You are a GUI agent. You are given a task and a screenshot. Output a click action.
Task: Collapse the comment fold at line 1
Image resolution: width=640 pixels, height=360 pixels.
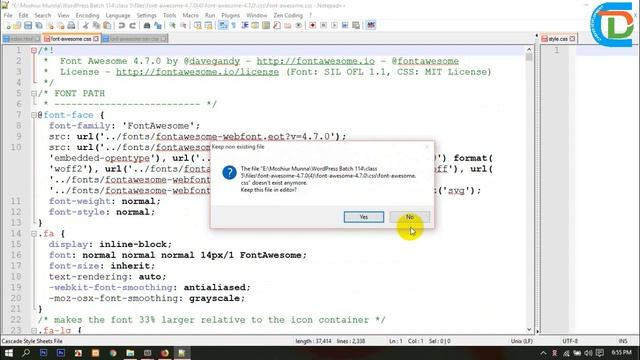(x=34, y=51)
